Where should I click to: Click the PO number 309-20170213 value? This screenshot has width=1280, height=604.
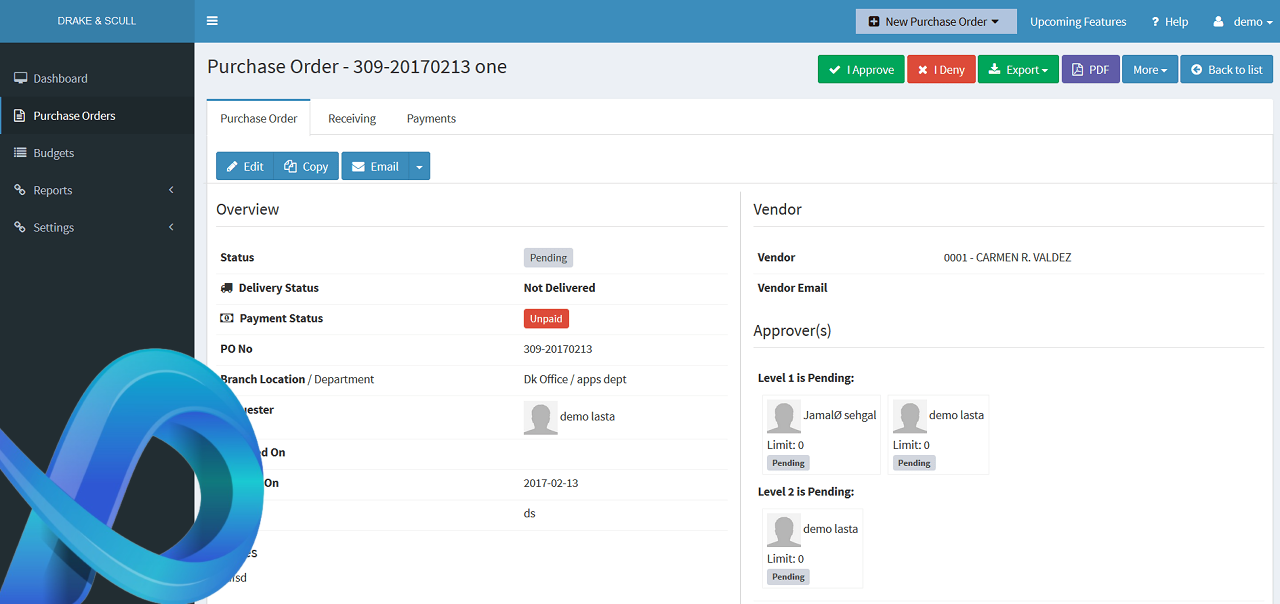point(558,349)
